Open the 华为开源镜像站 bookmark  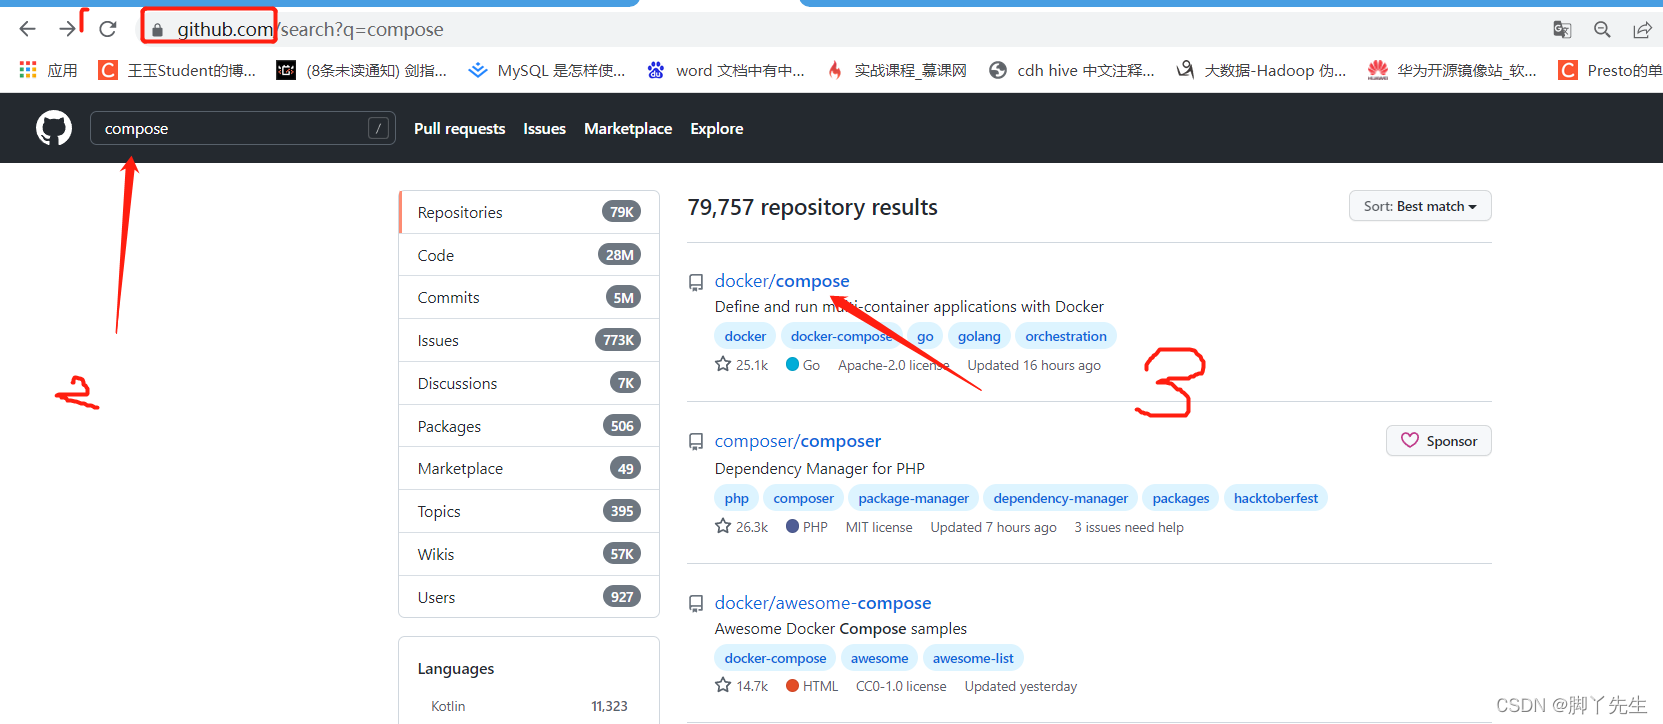[1452, 70]
